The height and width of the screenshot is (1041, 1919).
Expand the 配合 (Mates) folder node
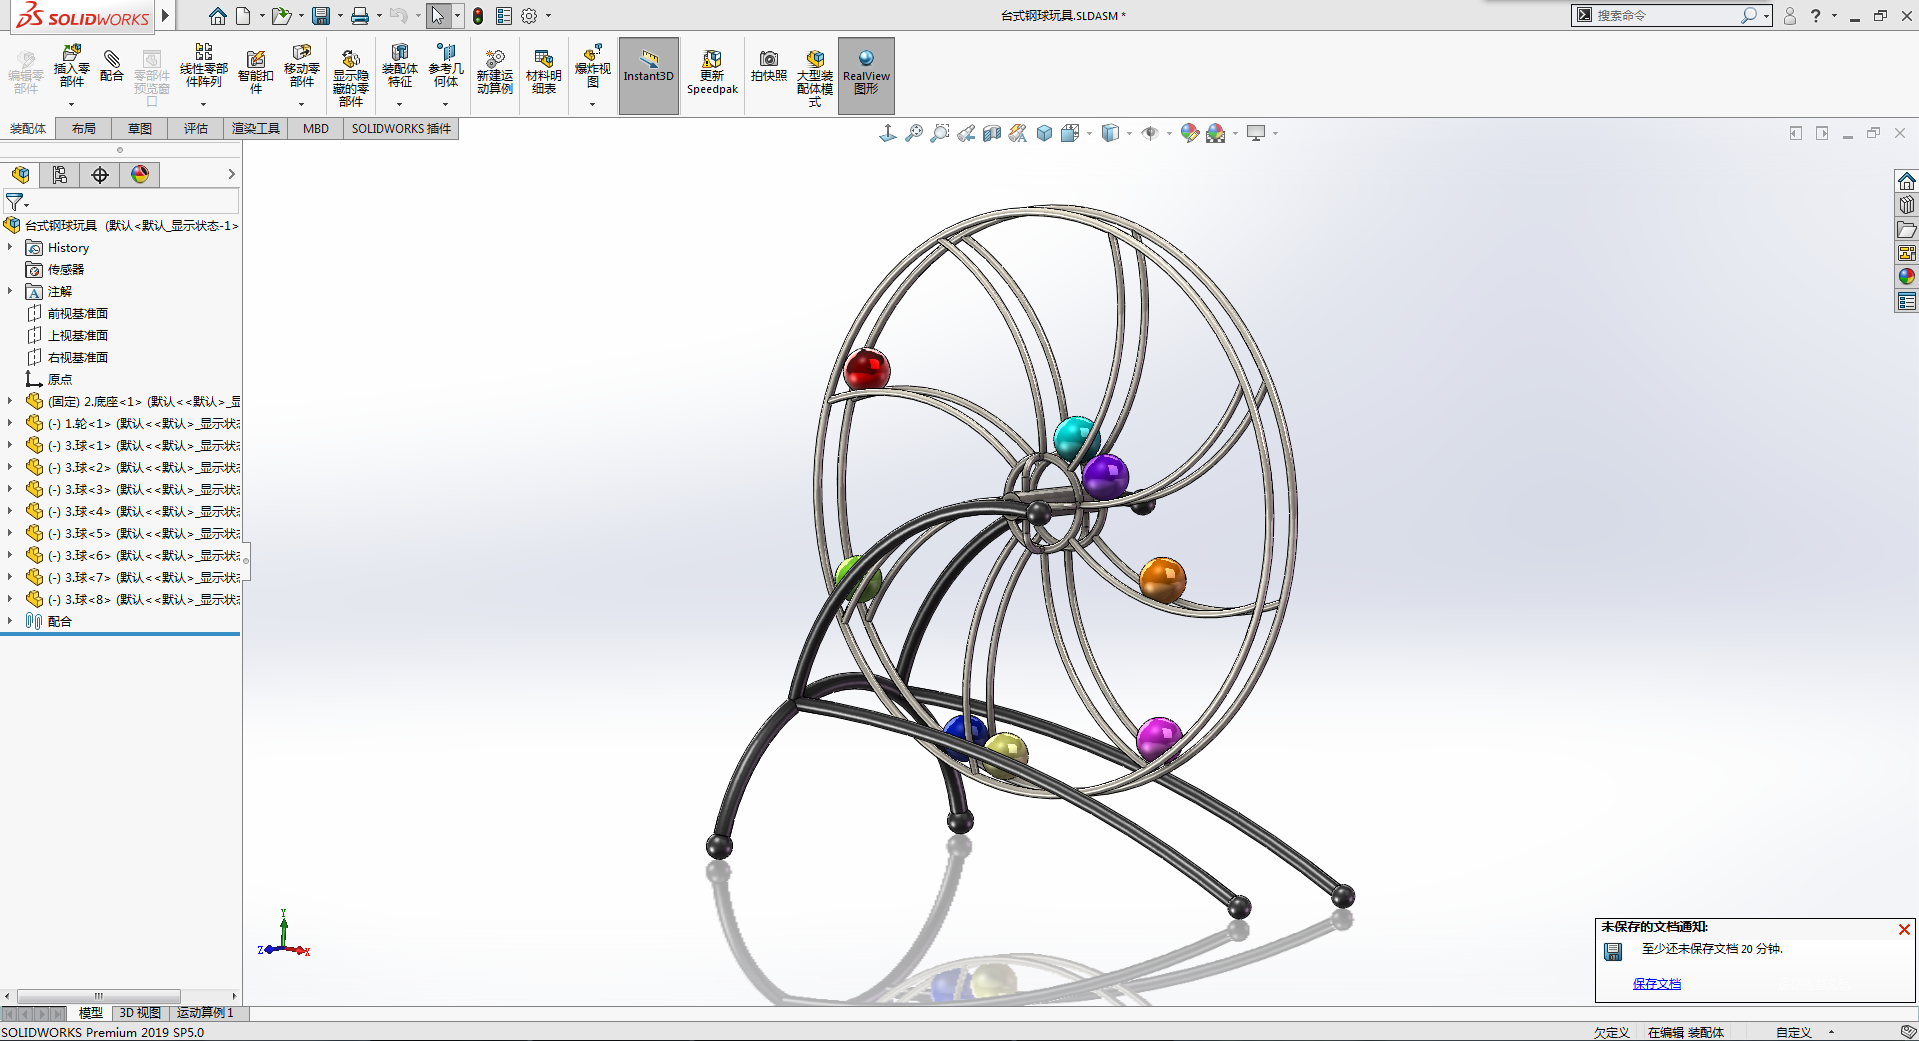pyautogui.click(x=10, y=621)
